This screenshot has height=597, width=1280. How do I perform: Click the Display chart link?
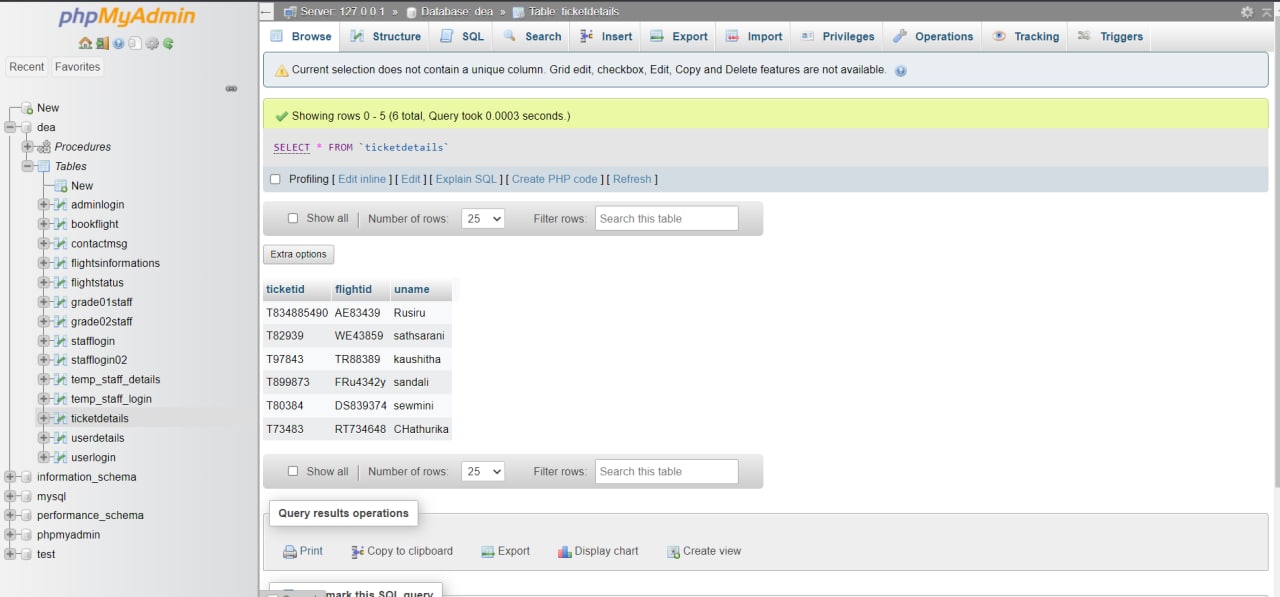tap(598, 551)
